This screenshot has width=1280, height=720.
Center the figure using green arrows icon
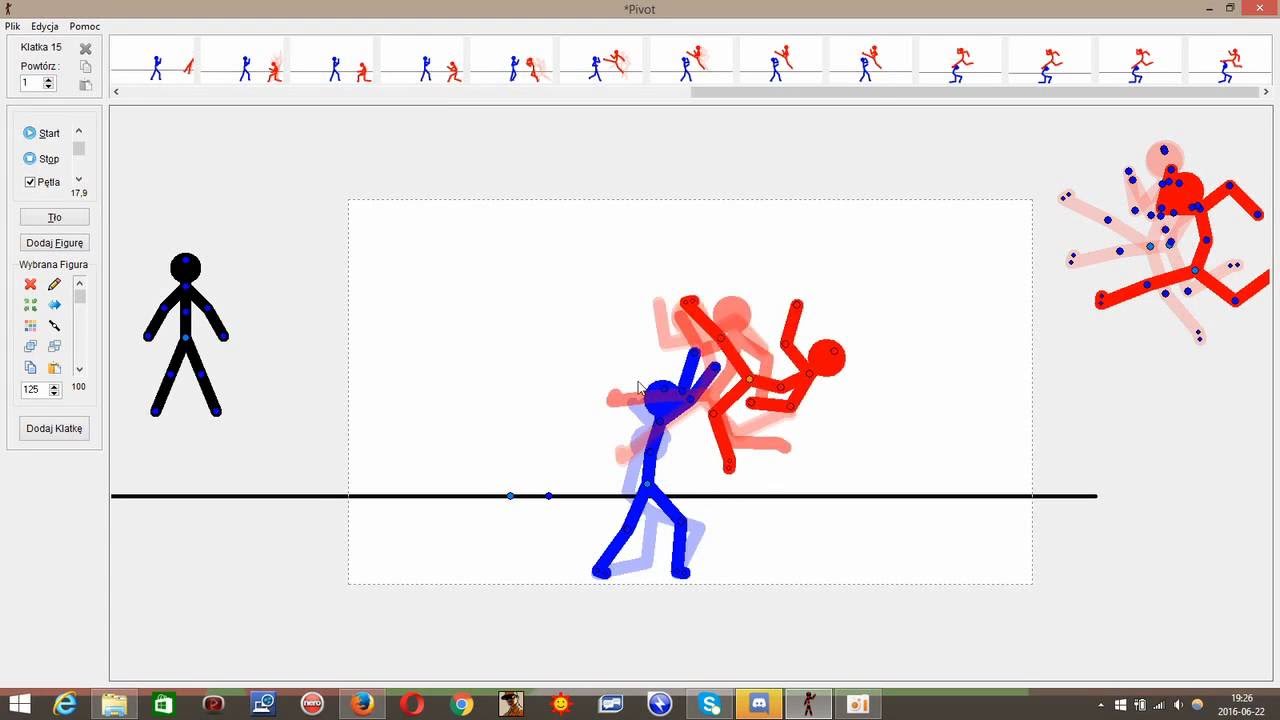click(30, 305)
